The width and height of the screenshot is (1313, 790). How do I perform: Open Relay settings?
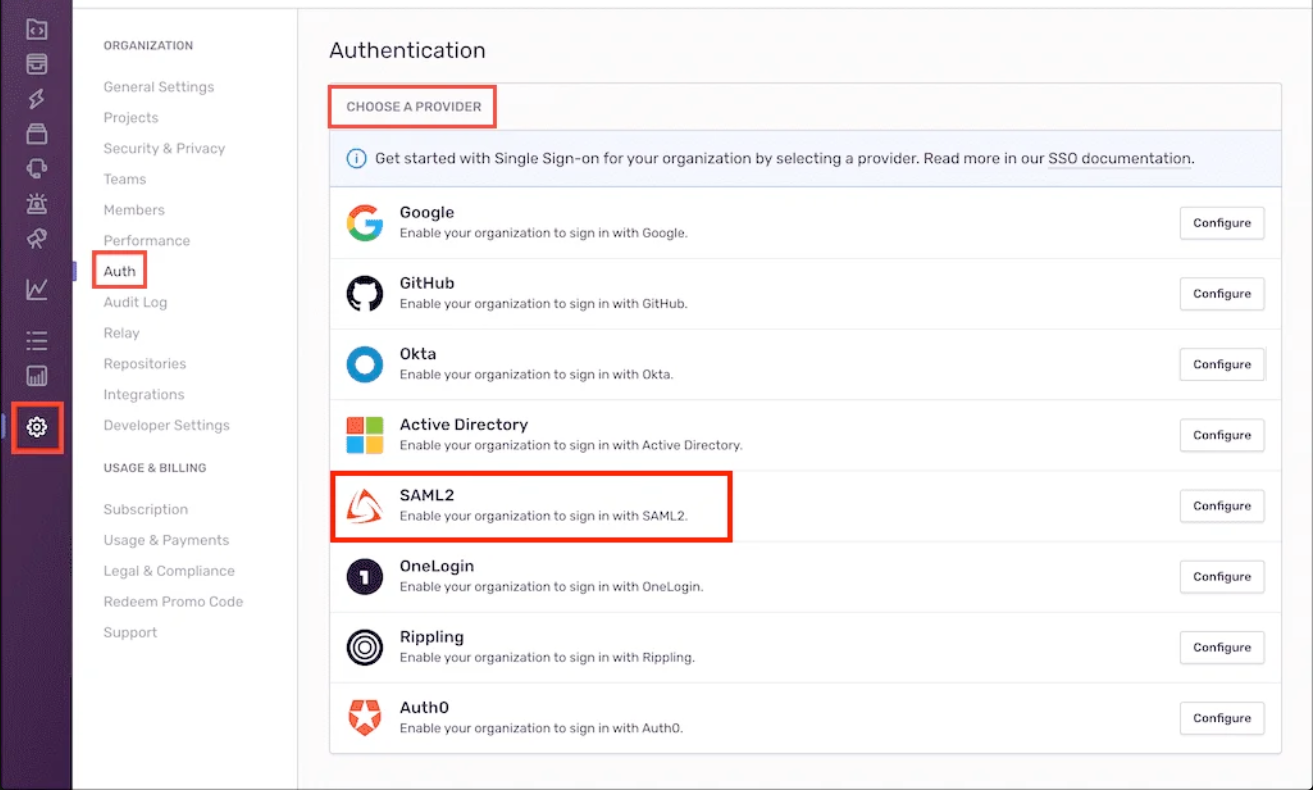(122, 333)
